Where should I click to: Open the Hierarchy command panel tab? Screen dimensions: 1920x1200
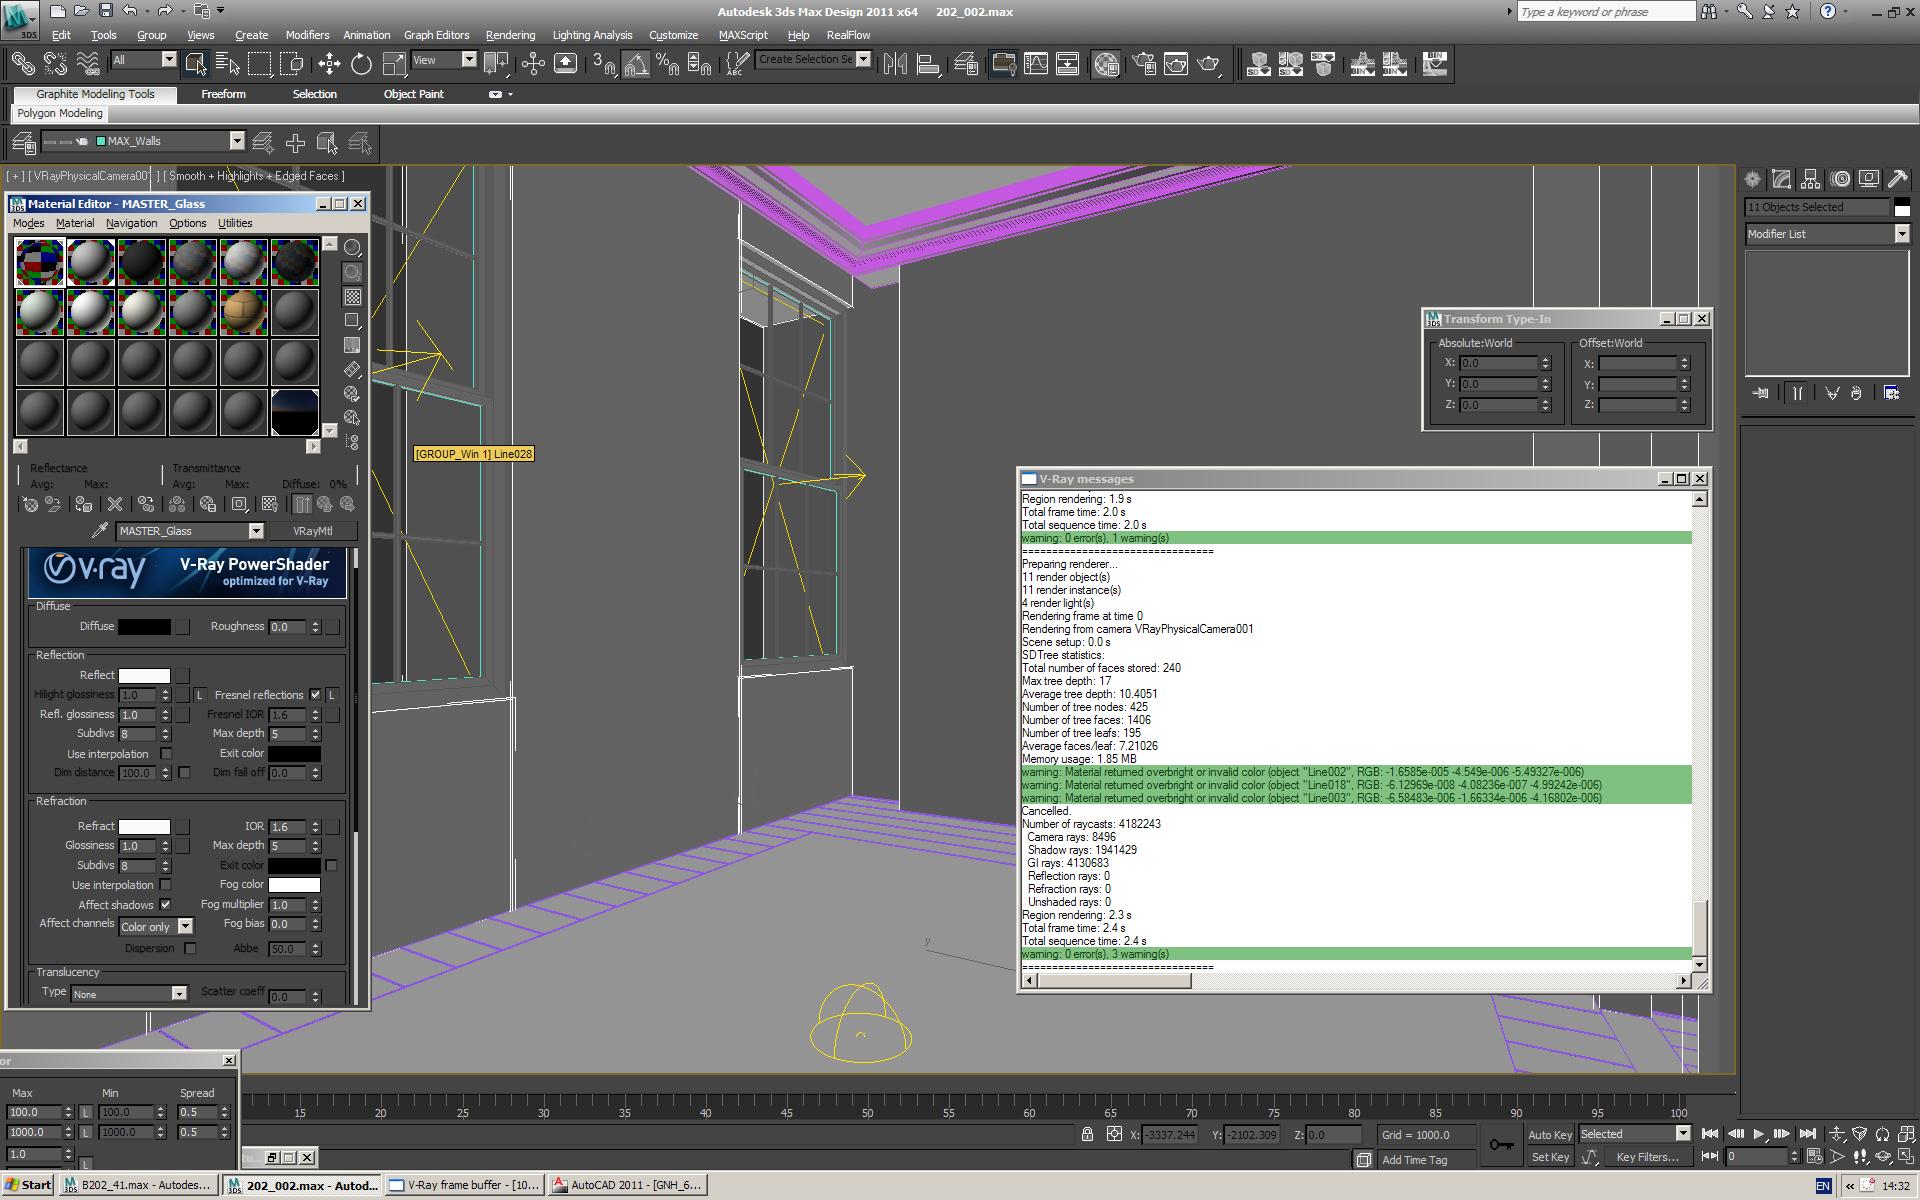tap(1810, 179)
